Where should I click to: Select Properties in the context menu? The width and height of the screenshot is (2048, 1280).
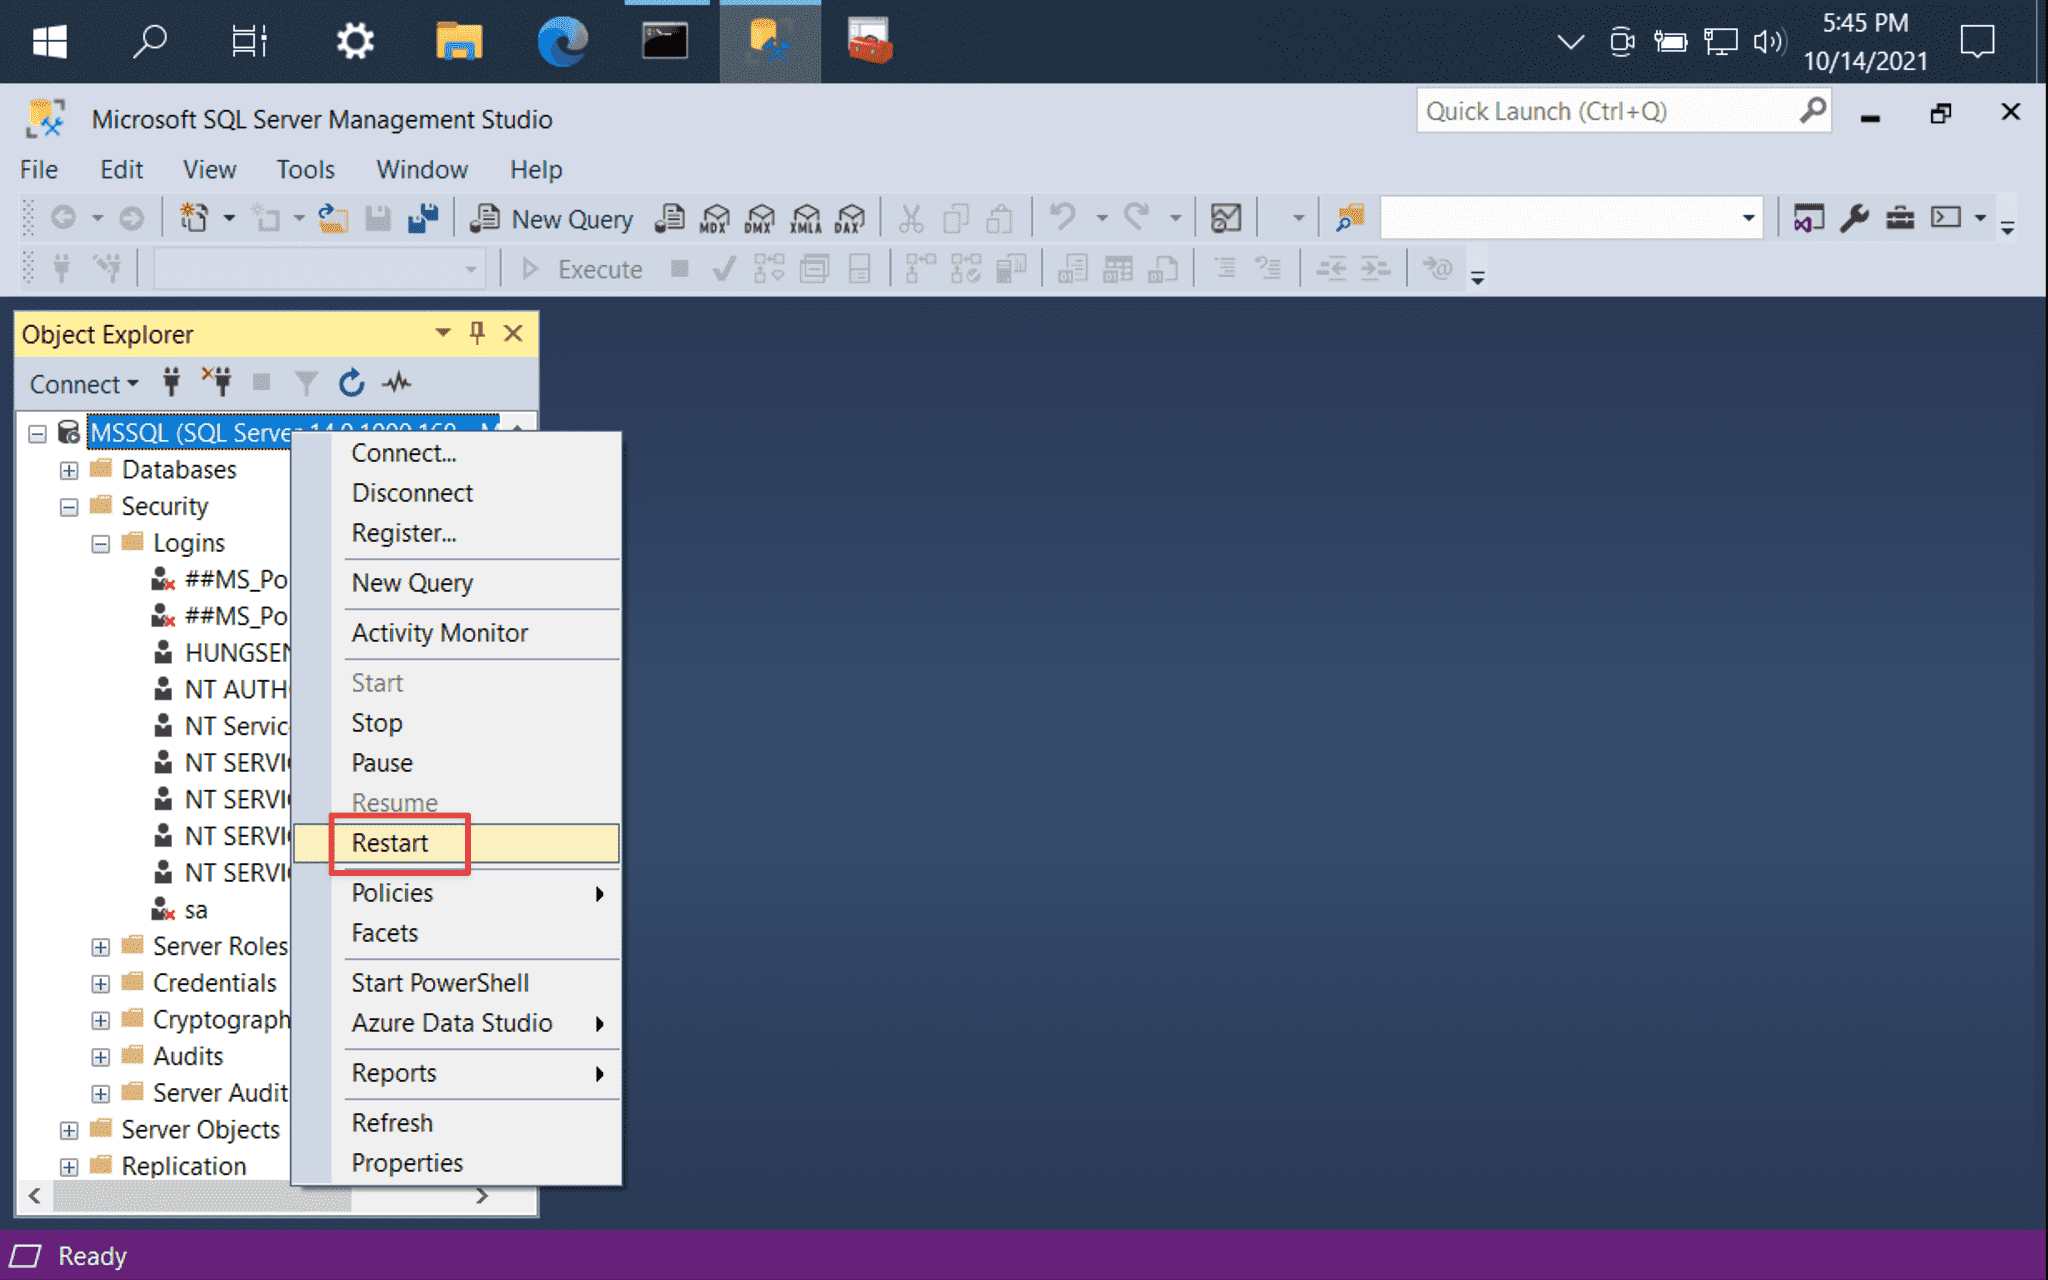456,1163
